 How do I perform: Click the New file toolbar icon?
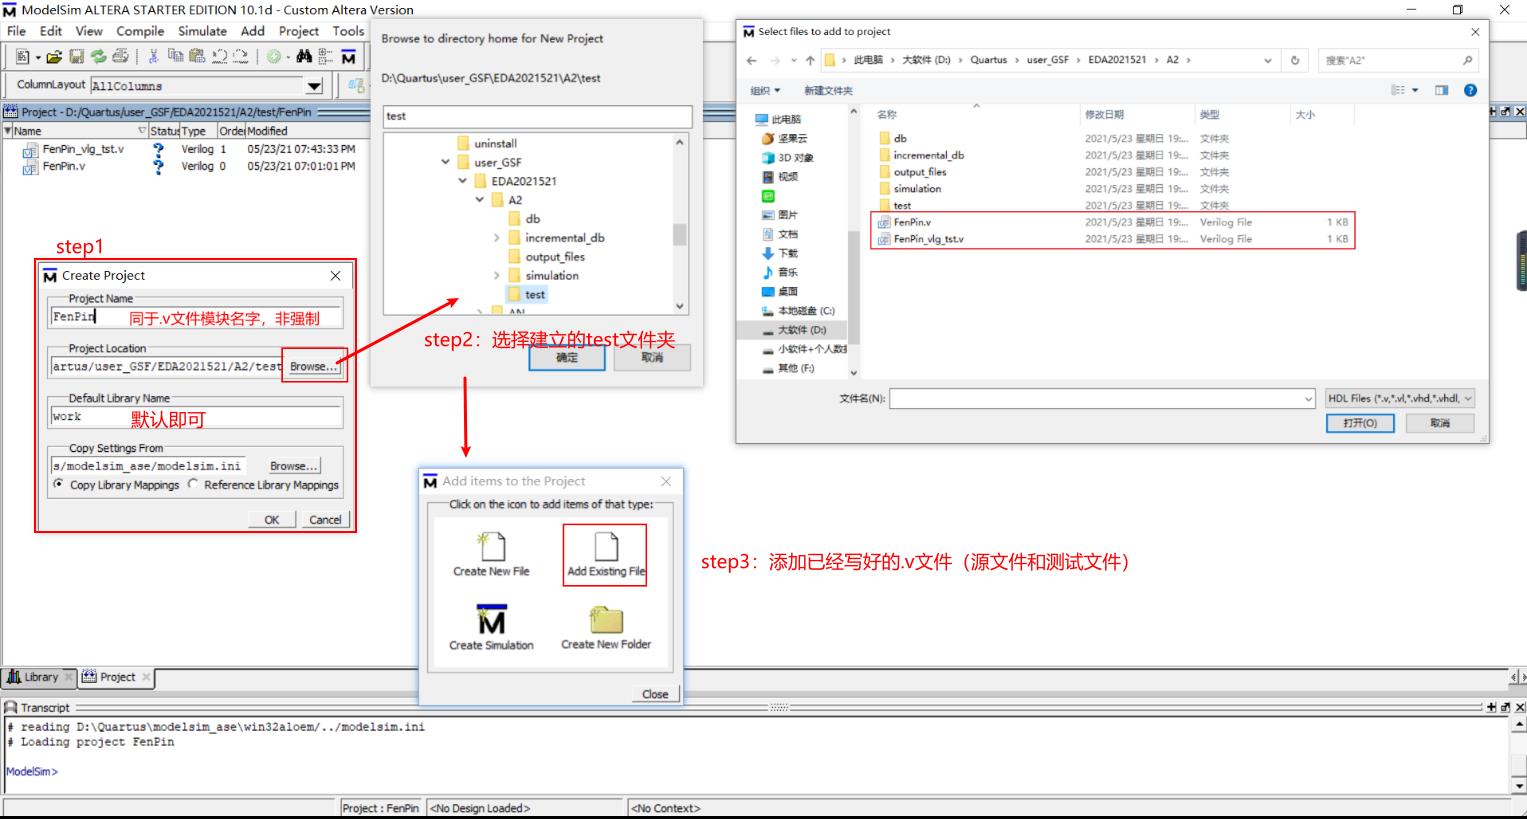coord(23,57)
